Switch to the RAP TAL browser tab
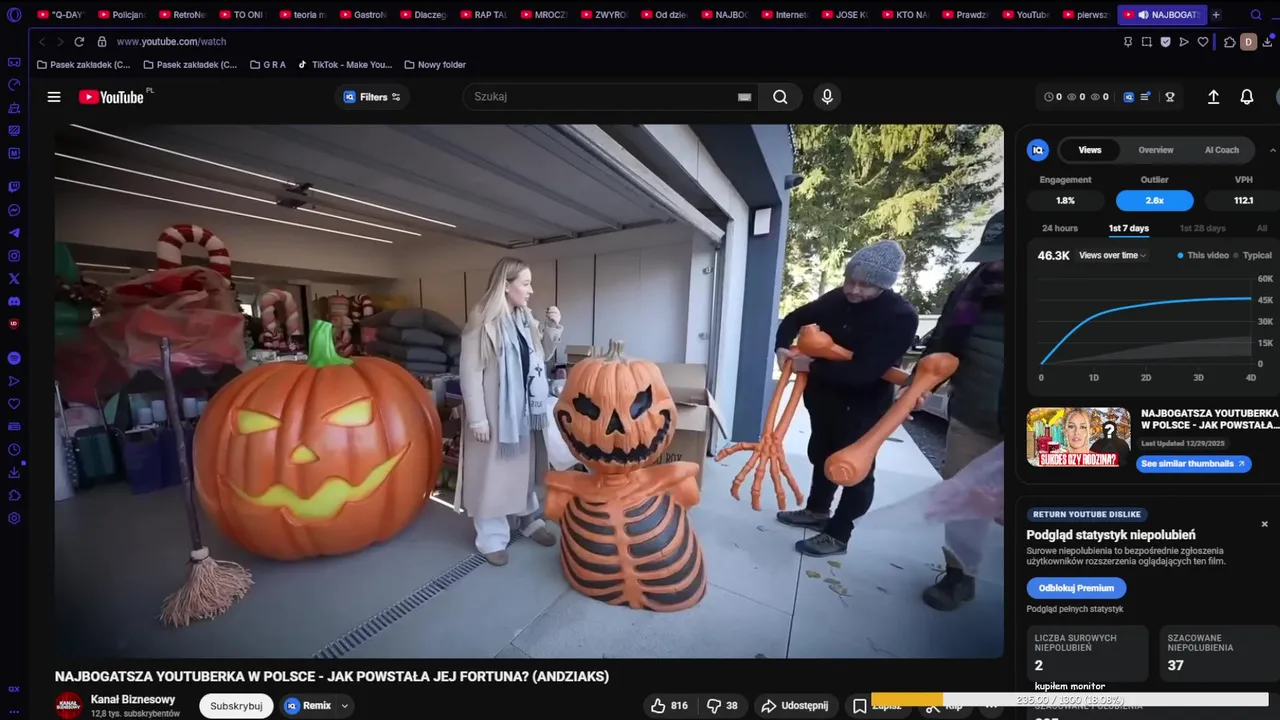The height and width of the screenshot is (720, 1280). (482, 15)
